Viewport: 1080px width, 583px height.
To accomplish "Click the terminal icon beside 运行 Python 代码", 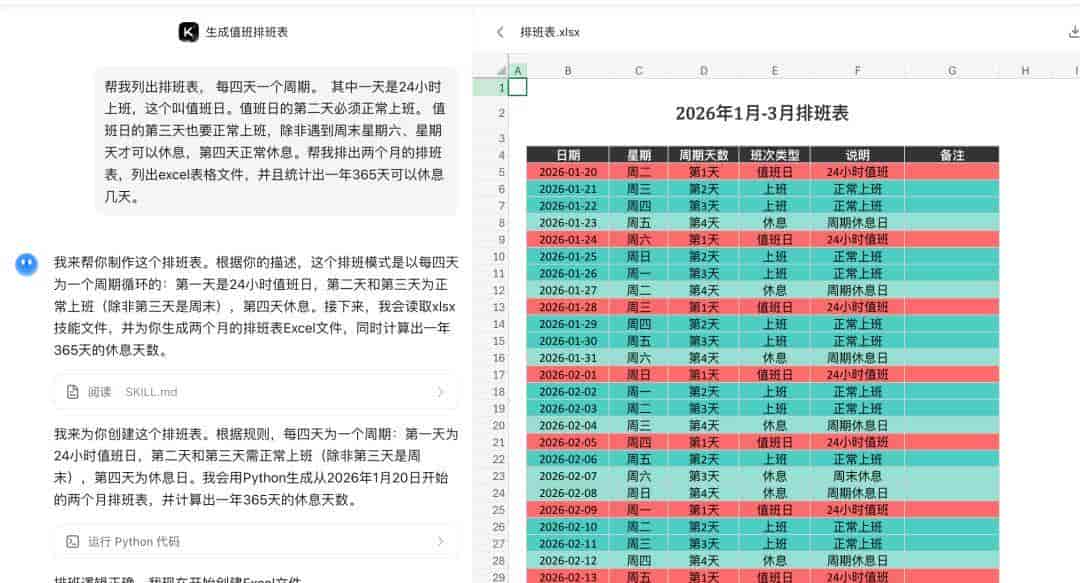I will [x=72, y=542].
